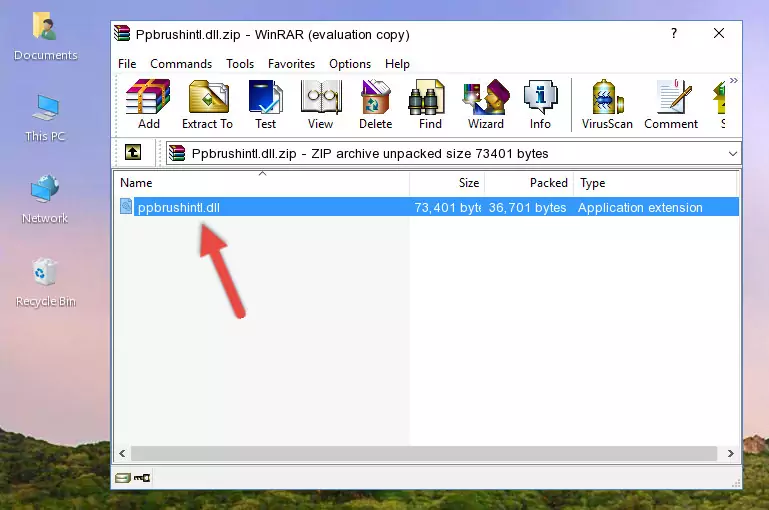Select the This PC desktop icon
The height and width of the screenshot is (510, 769).
click(x=45, y=118)
